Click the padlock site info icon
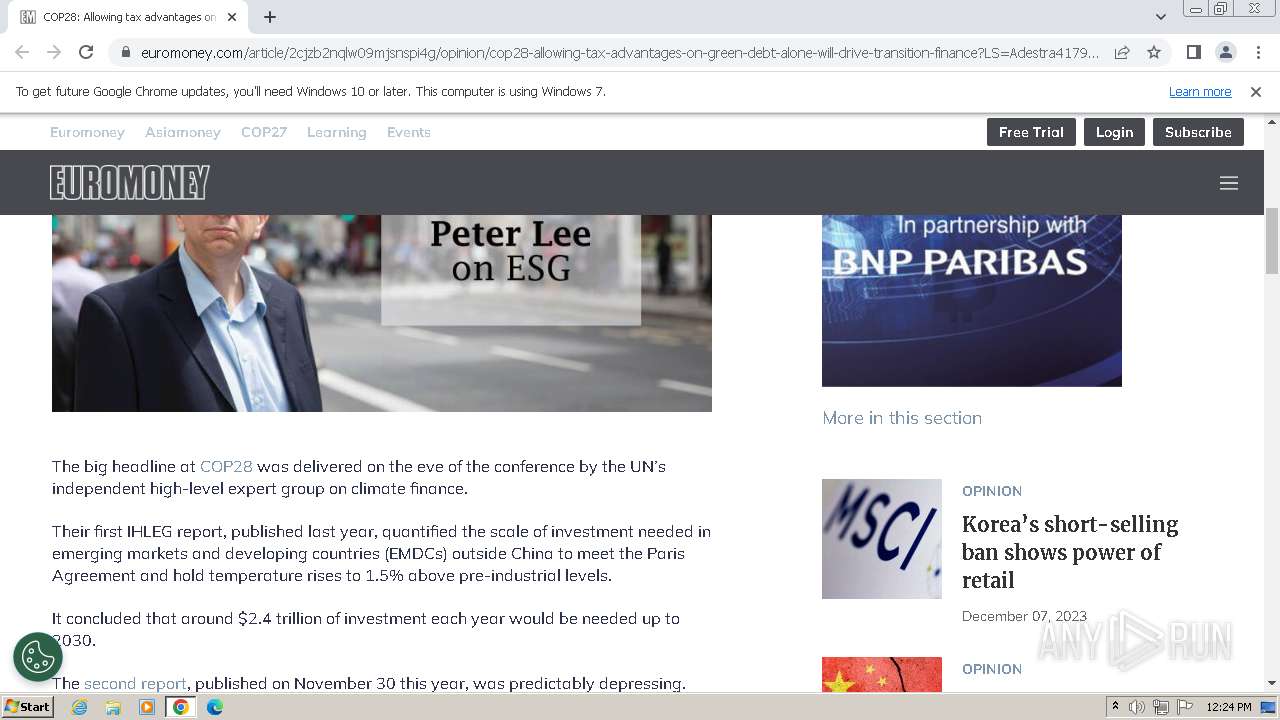This screenshot has width=1280, height=720. 125,53
